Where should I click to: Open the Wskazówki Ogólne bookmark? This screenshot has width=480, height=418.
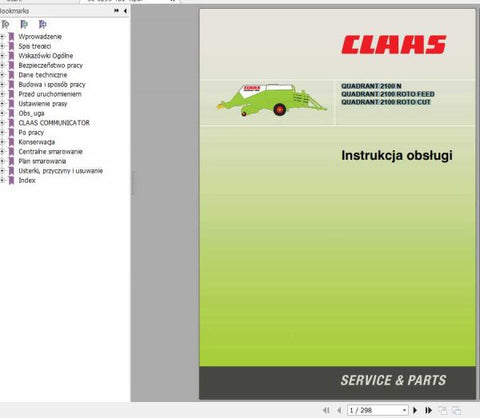[46, 56]
